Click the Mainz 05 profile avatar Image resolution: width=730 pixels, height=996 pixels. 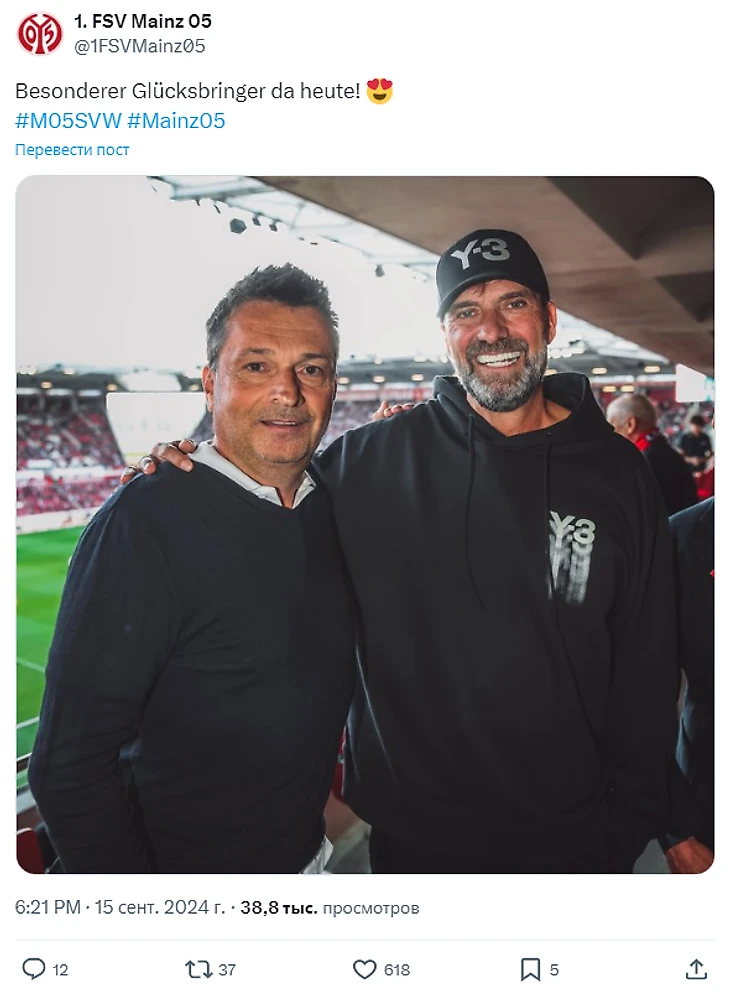tap(40, 34)
